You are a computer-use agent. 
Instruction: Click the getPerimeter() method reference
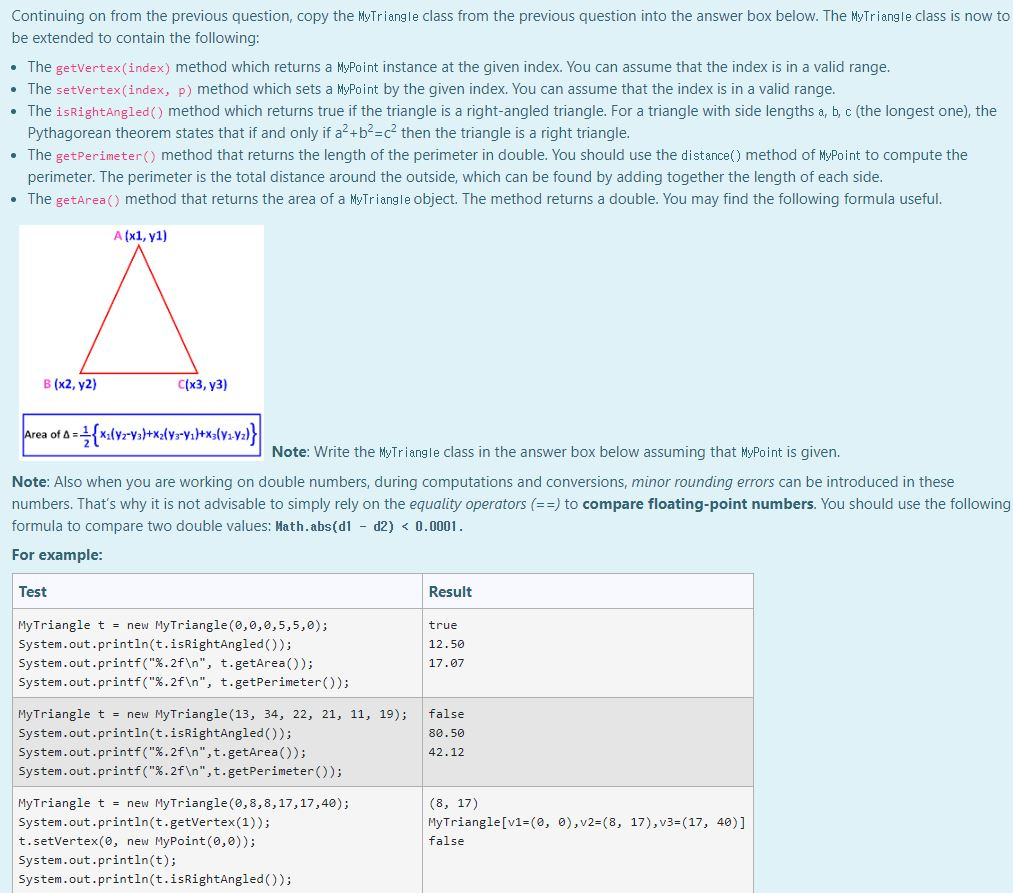(x=107, y=155)
